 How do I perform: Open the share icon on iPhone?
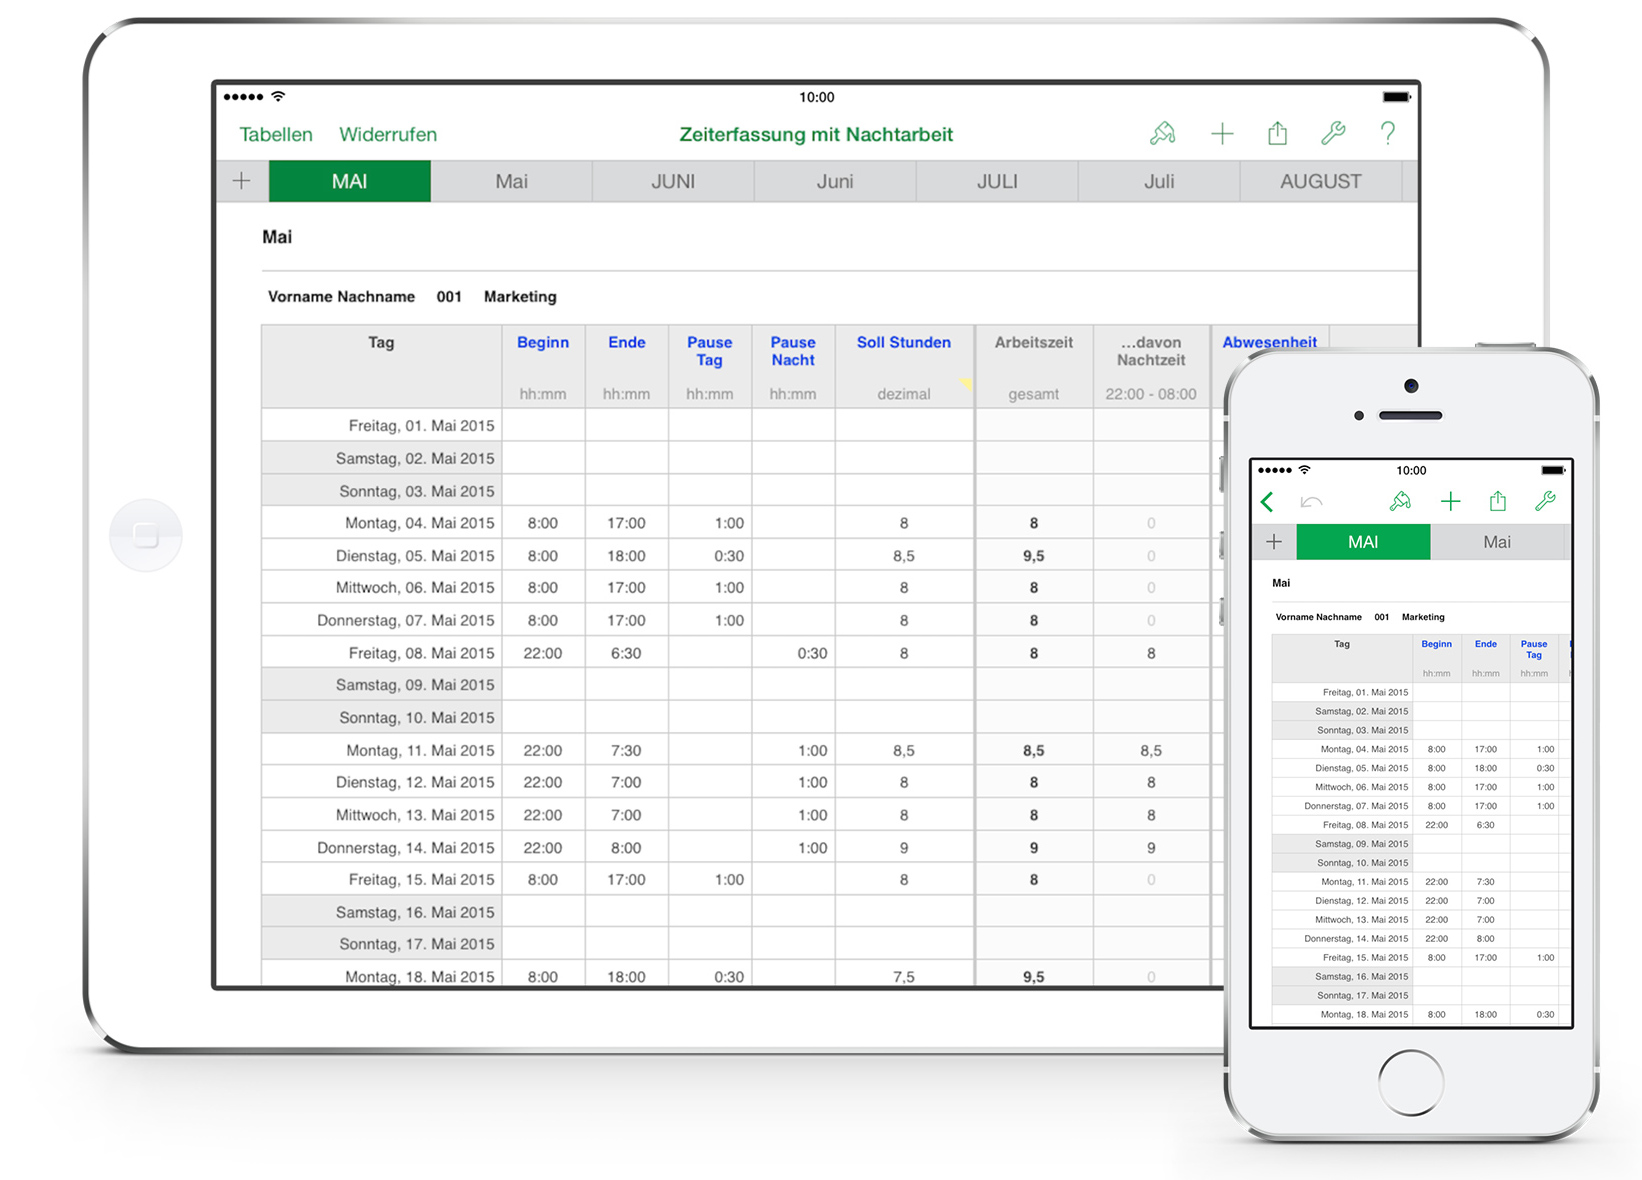coord(1497,502)
